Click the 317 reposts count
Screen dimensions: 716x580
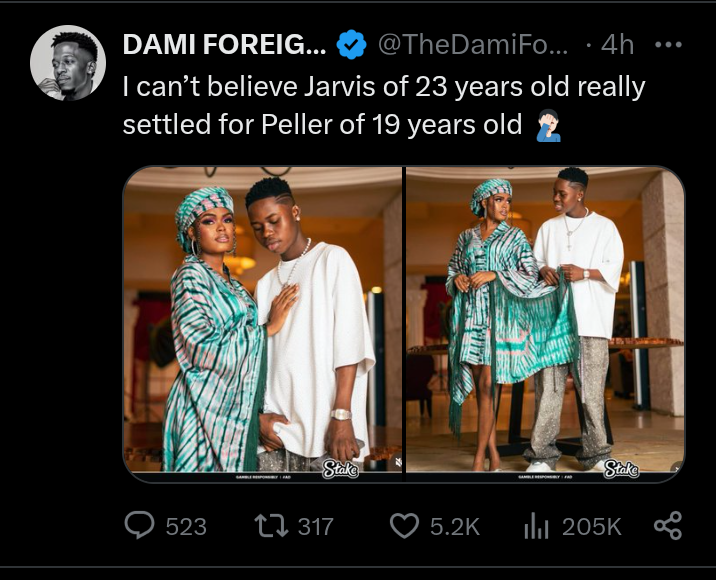coord(316,525)
